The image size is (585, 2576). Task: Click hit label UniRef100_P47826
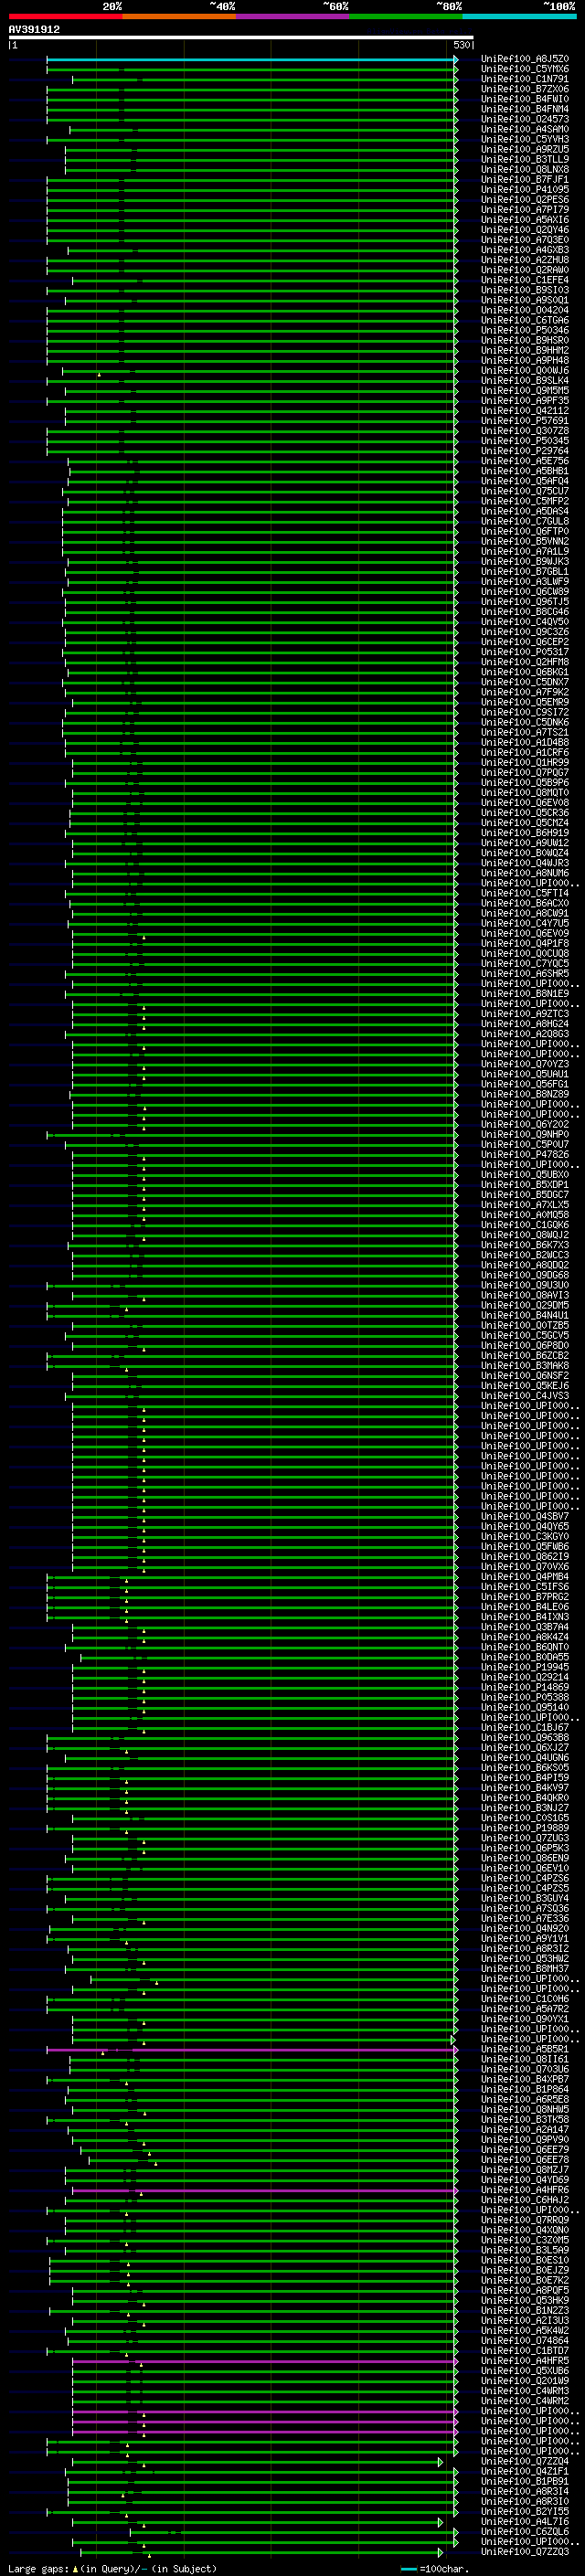coord(525,1154)
